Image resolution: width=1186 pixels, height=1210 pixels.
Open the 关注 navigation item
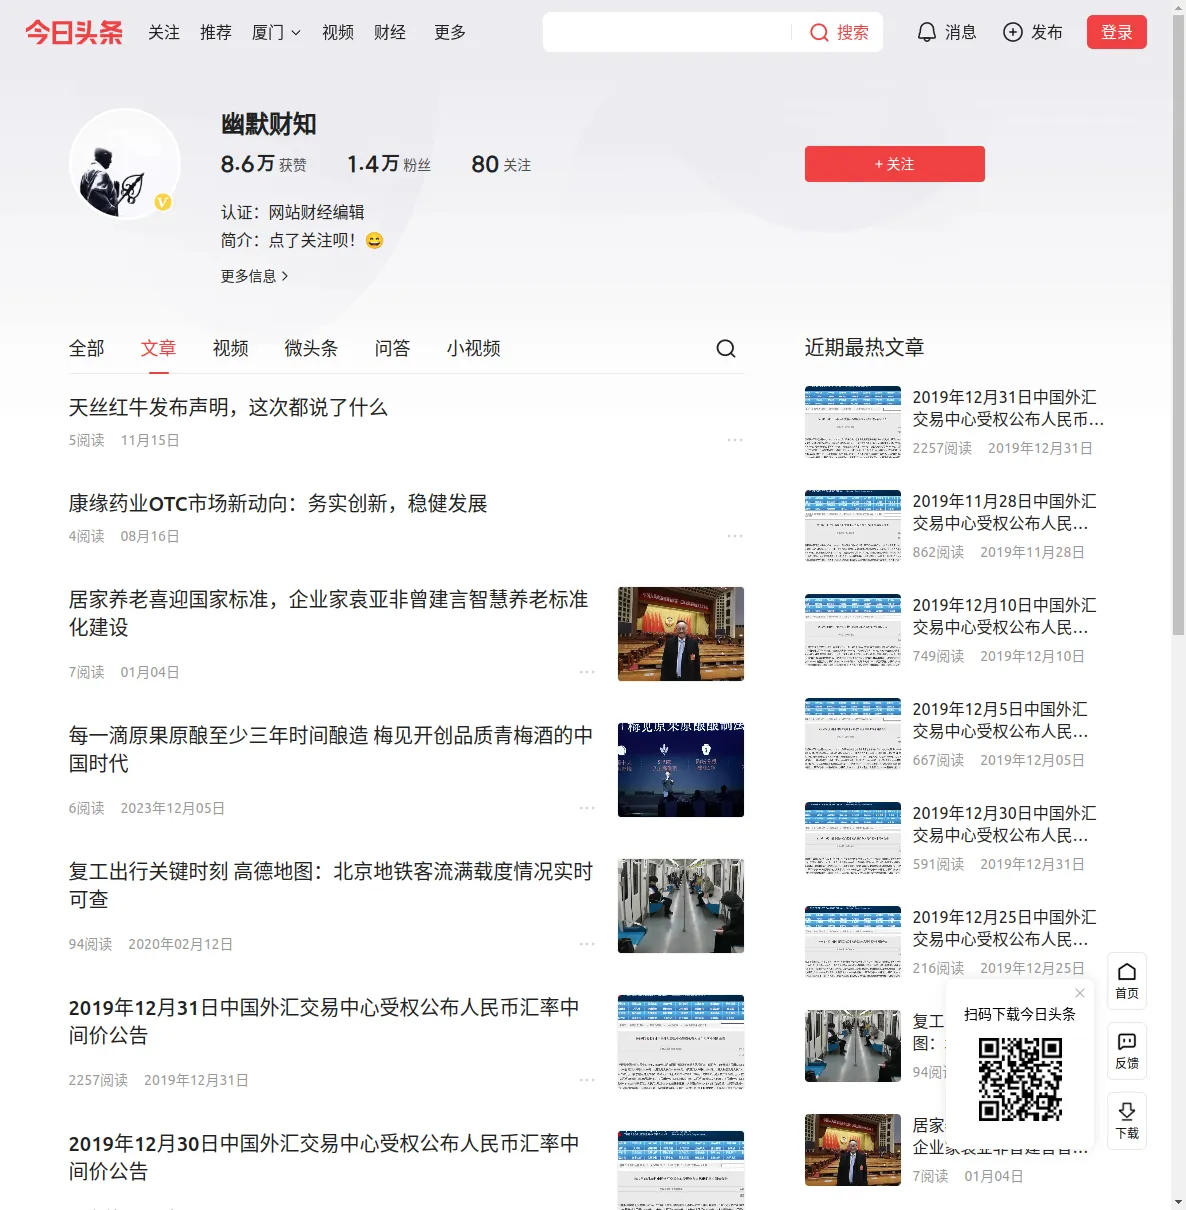[x=164, y=33]
